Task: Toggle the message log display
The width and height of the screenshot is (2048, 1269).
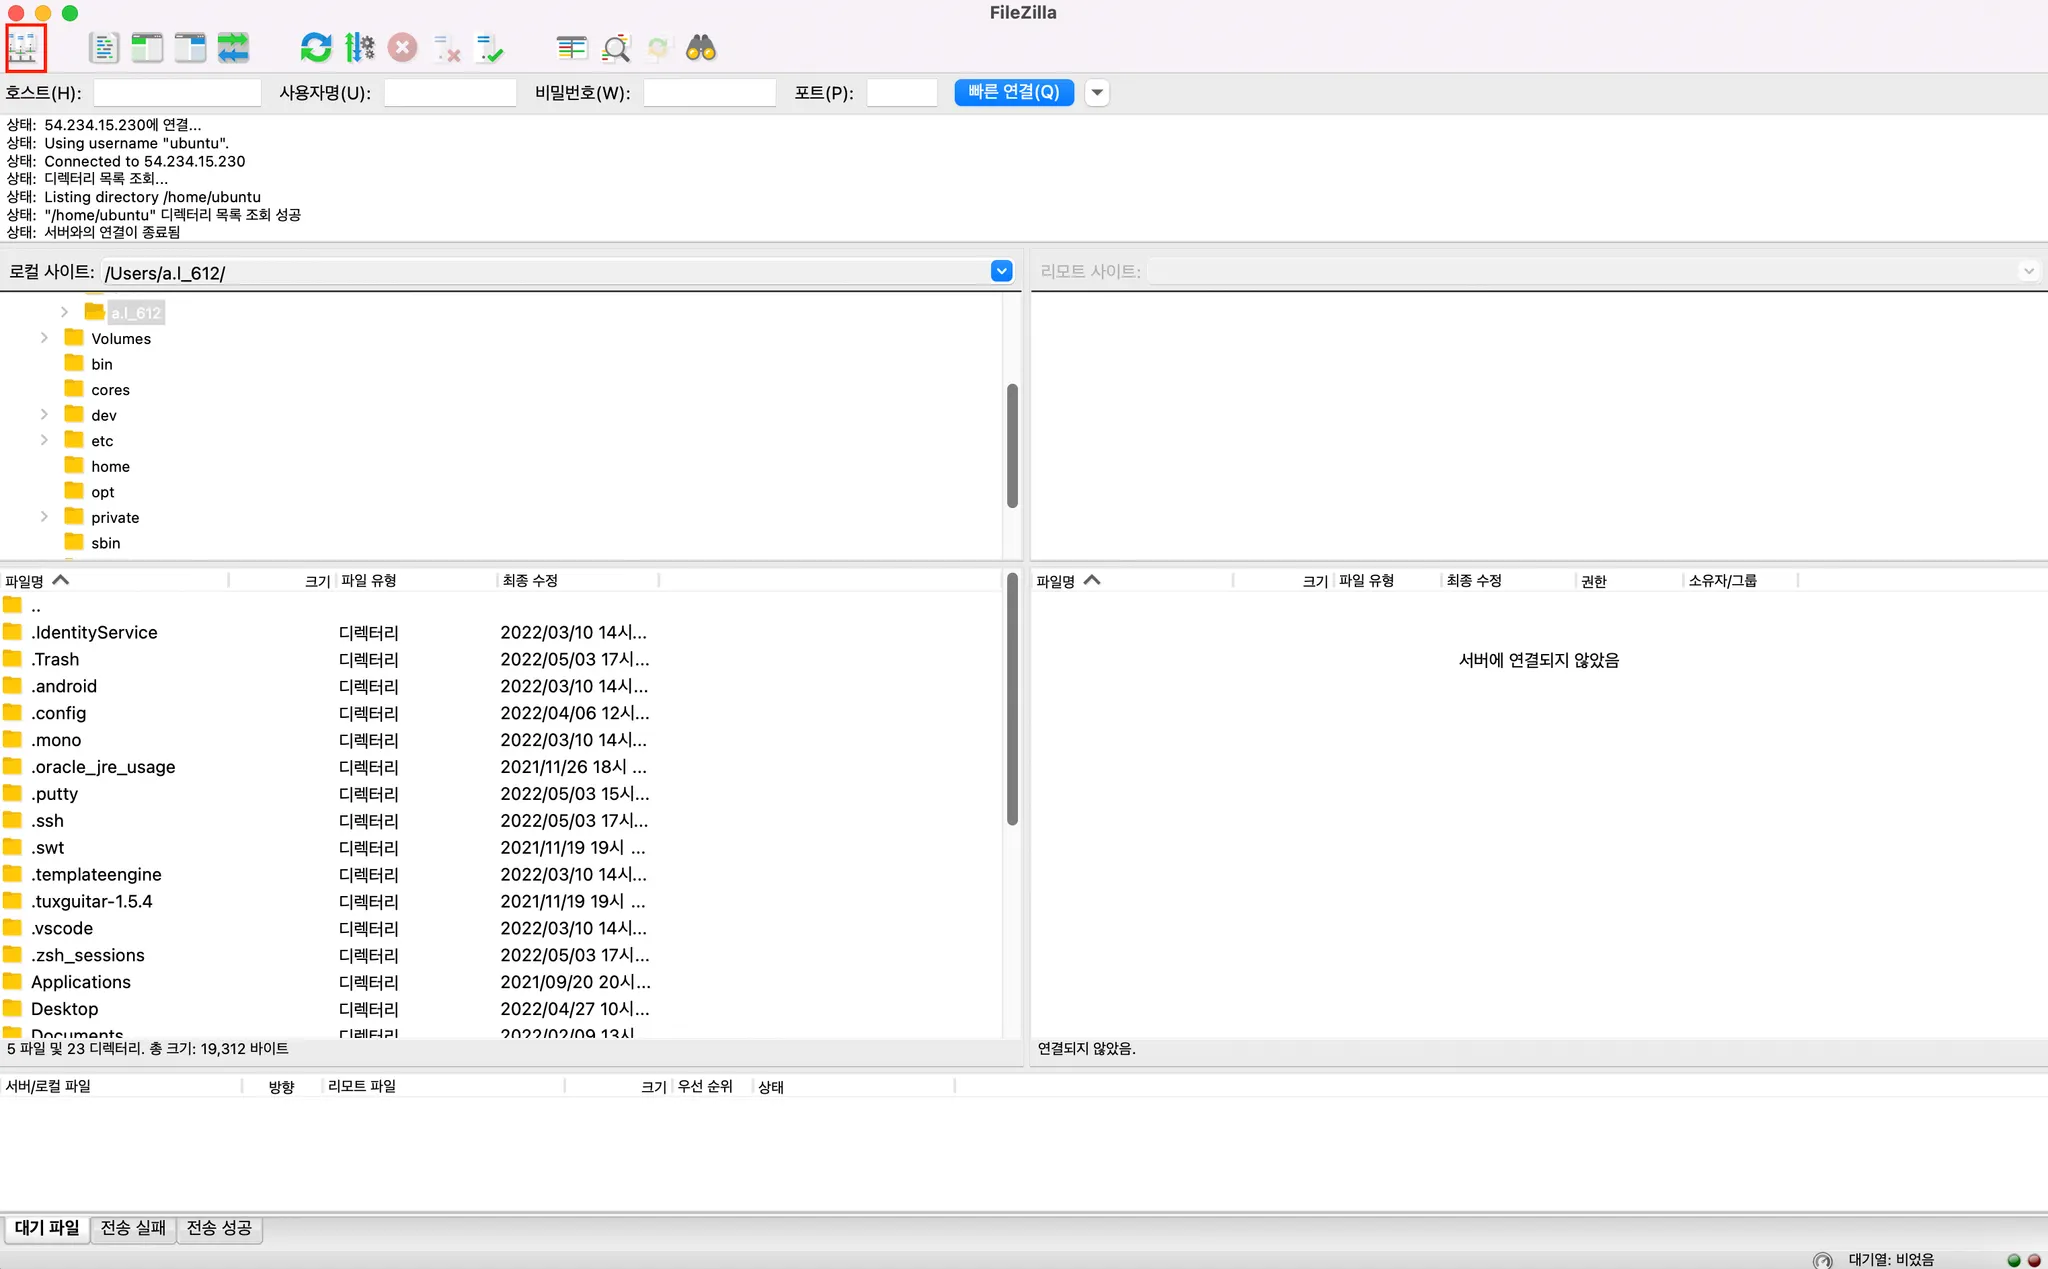Action: click(104, 48)
